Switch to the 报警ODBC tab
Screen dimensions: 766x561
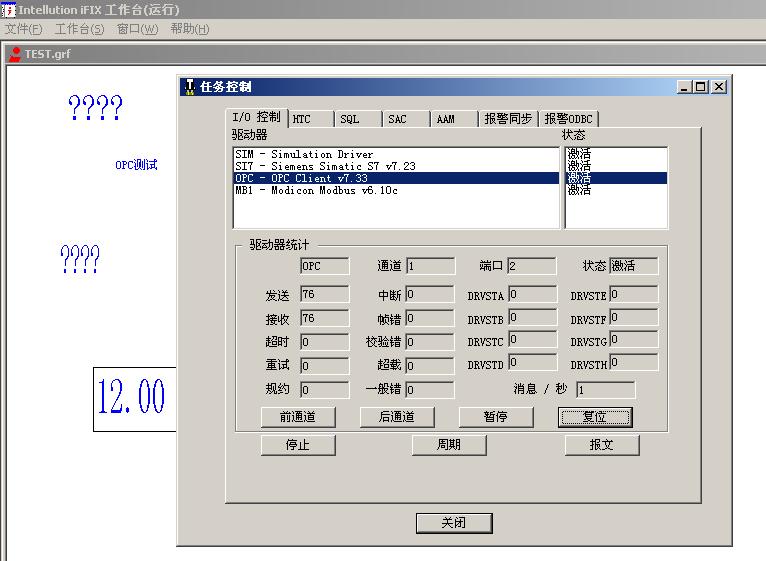pyautogui.click(x=568, y=119)
